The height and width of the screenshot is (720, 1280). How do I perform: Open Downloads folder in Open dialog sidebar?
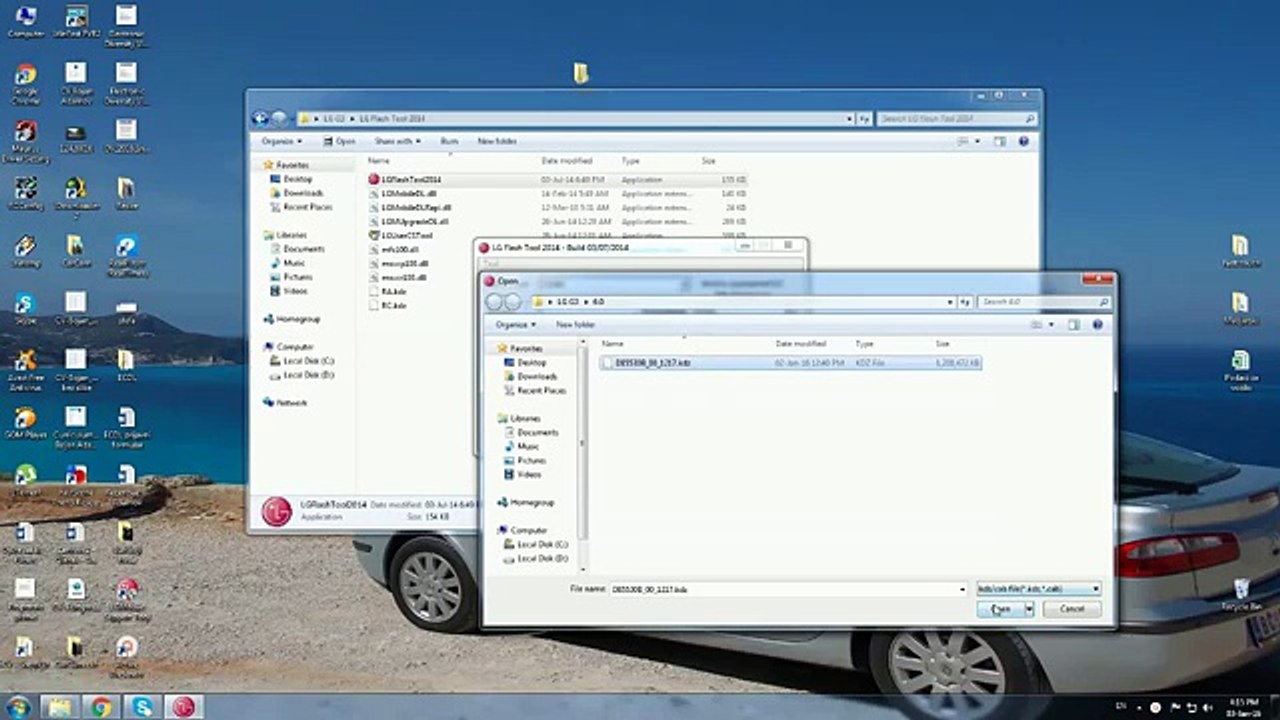537,377
